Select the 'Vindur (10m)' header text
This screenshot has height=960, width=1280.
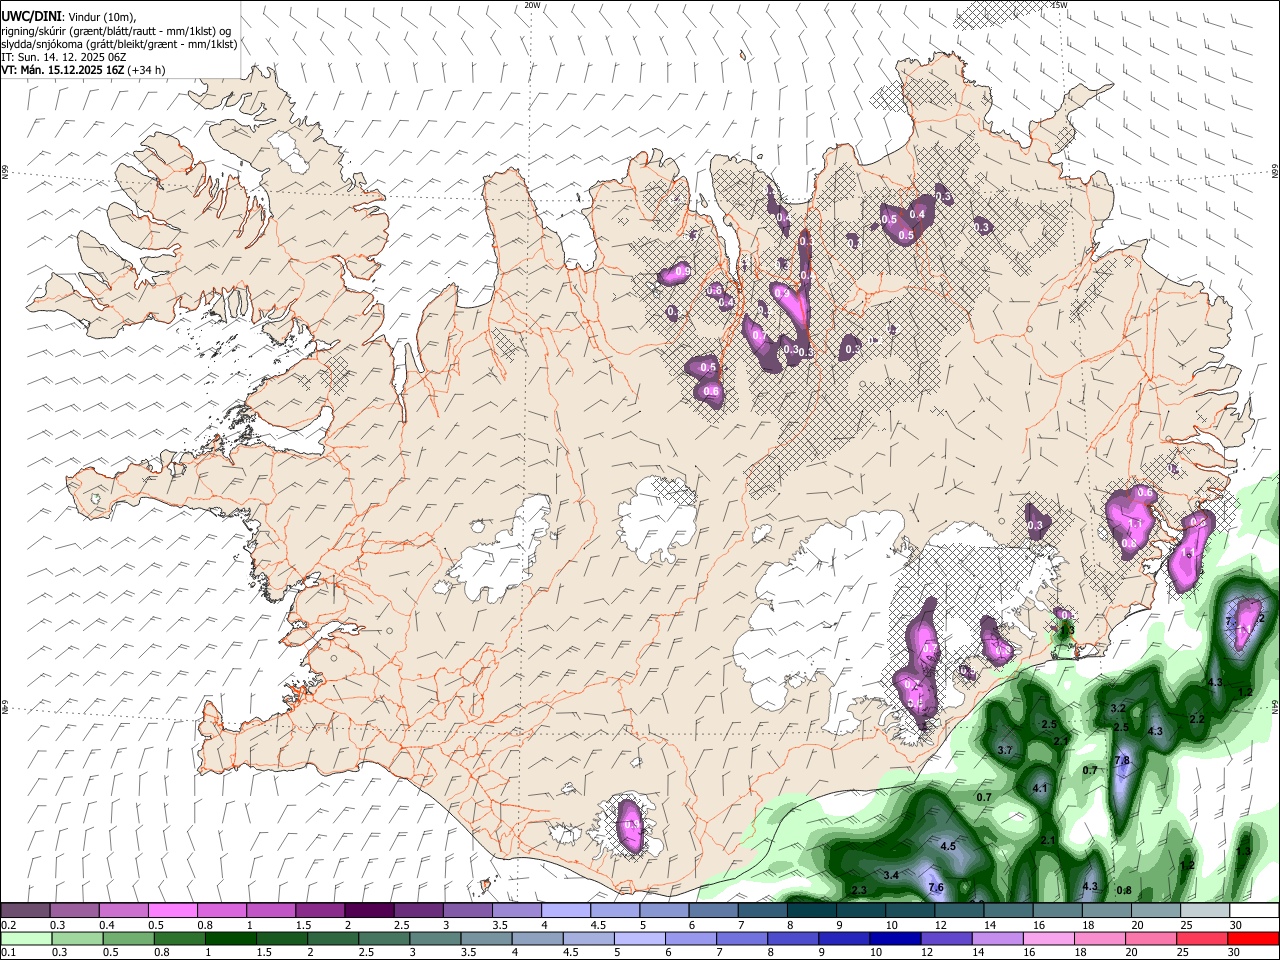[101, 16]
